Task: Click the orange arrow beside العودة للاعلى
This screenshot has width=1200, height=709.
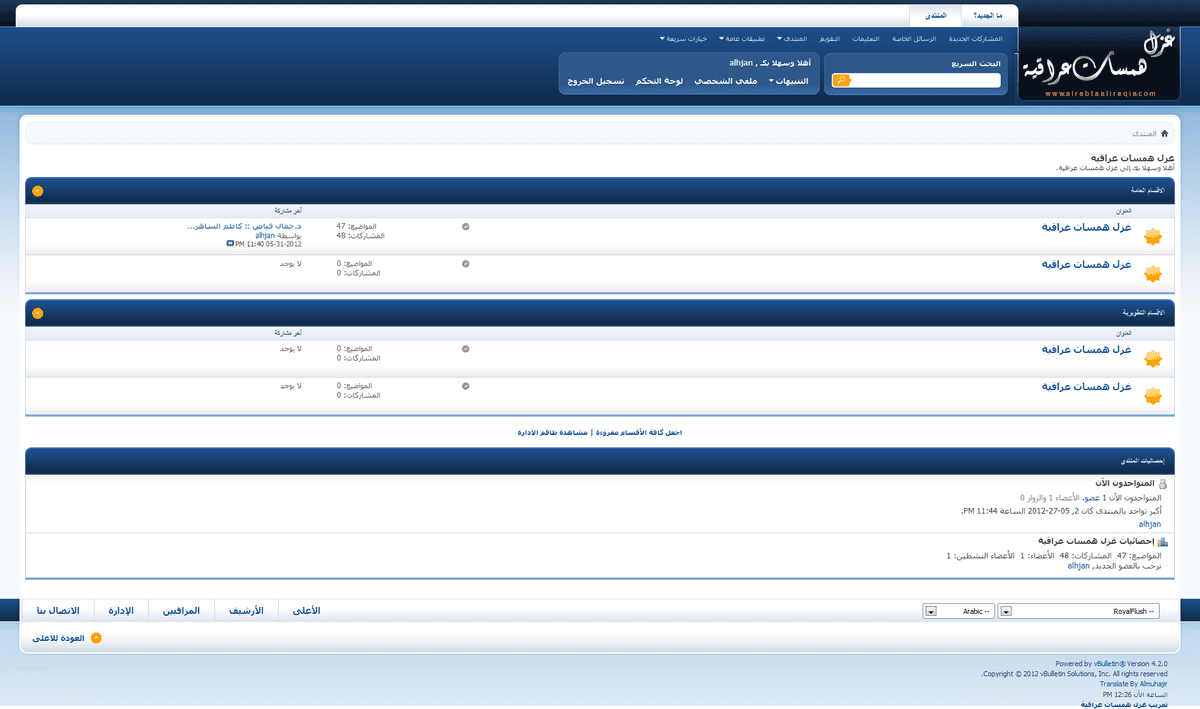Action: tap(96, 638)
